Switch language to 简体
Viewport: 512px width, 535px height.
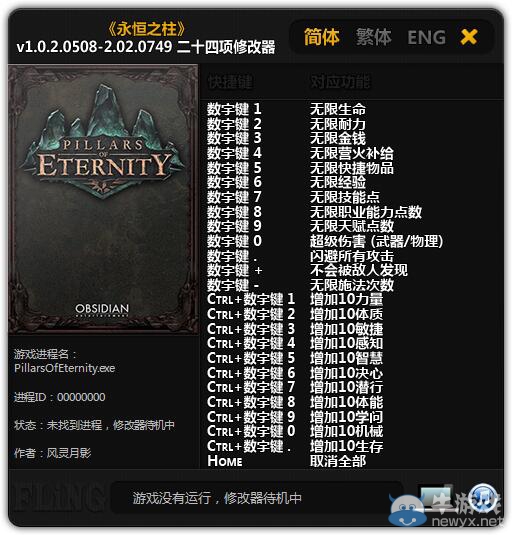pyautogui.click(x=321, y=37)
